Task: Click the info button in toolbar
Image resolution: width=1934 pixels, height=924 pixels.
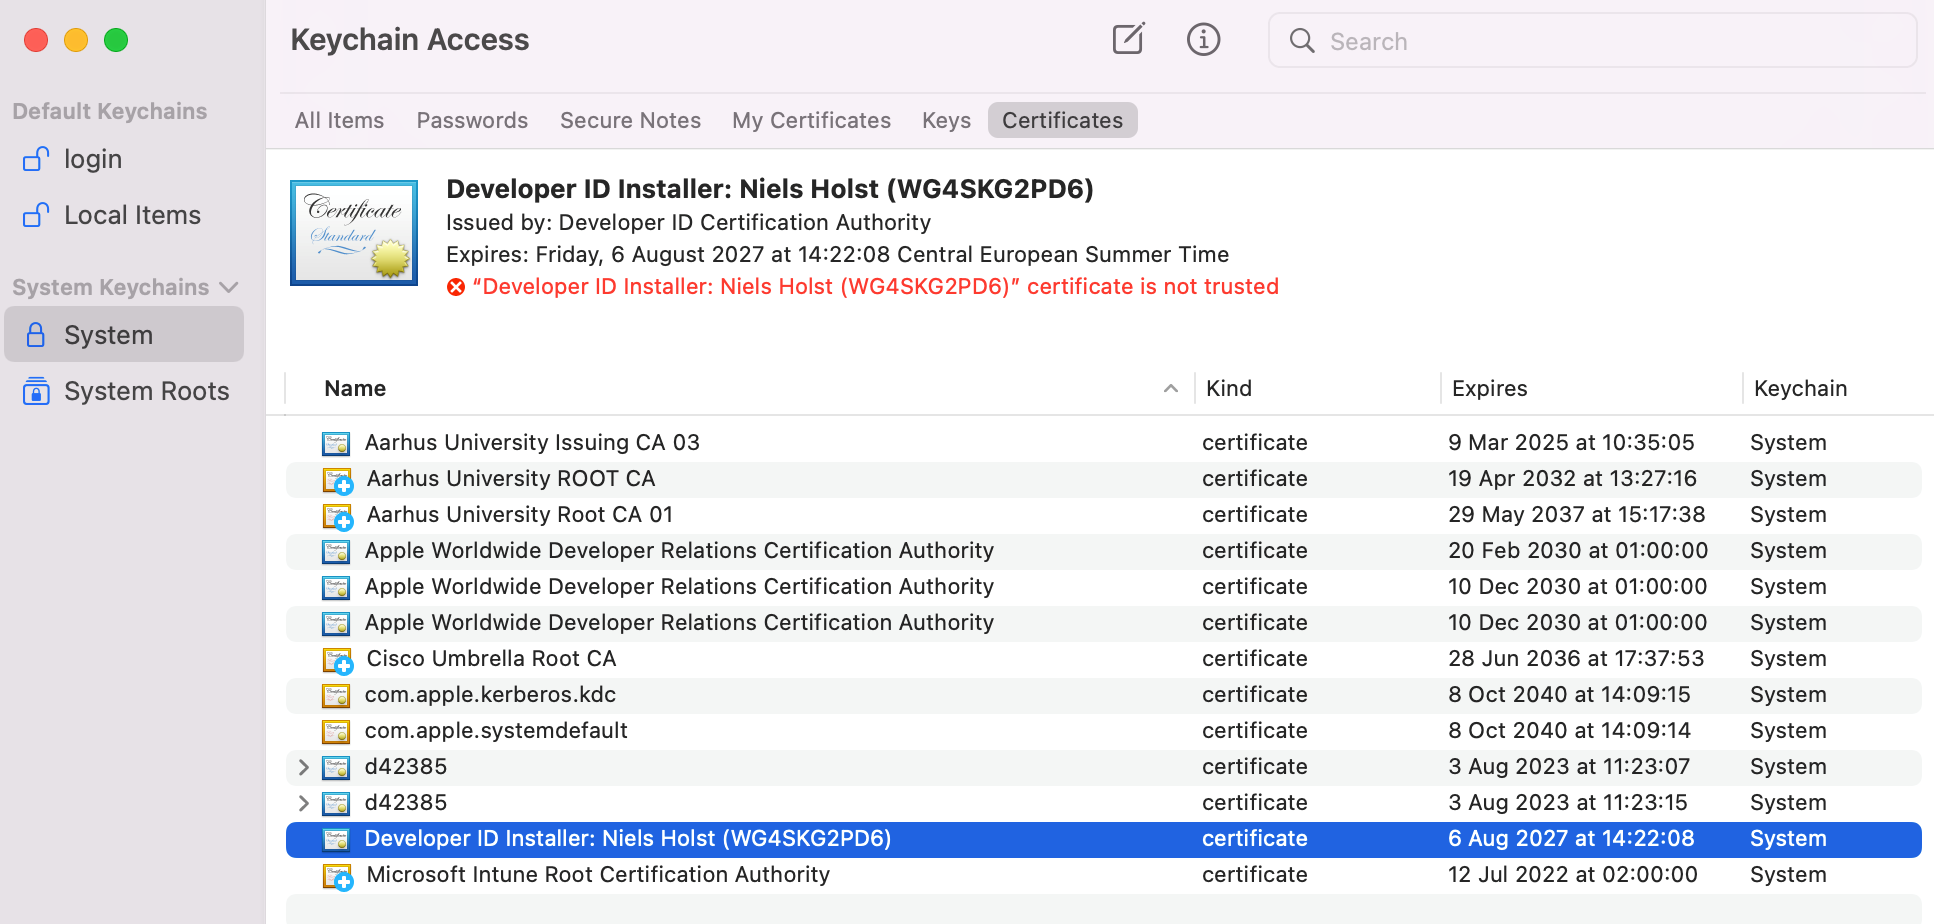Action: coord(1203,40)
